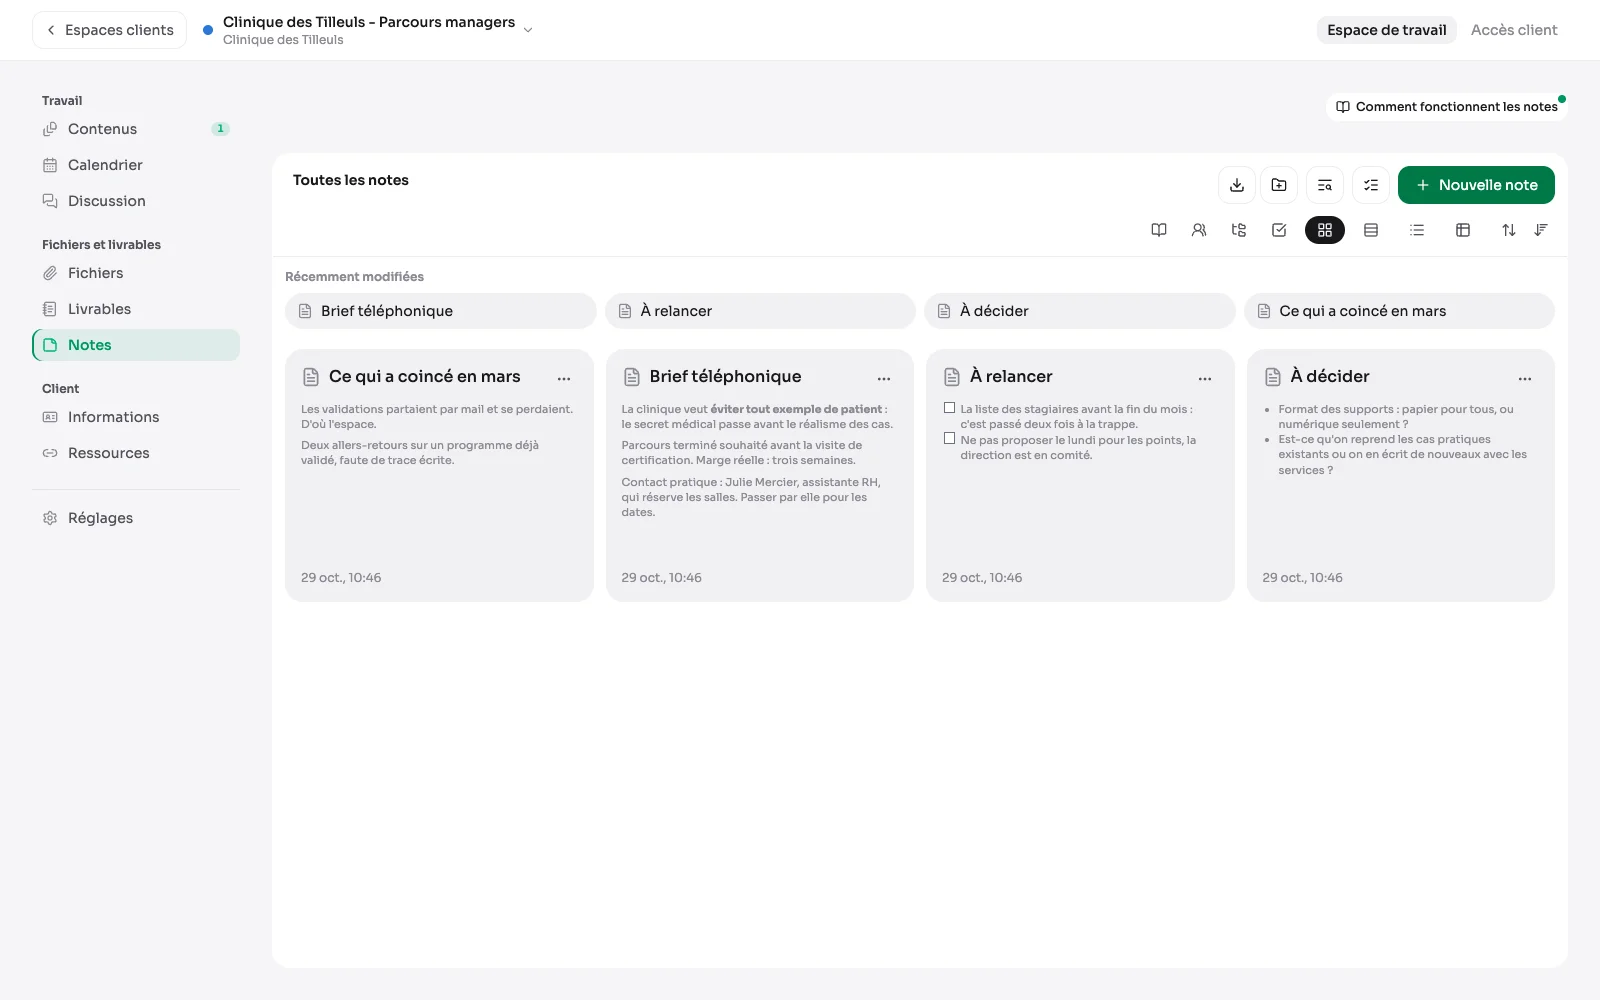Screen dimensions: 1600x1000
Task: Open Ressources in the sidebar
Action: pos(136,453)
